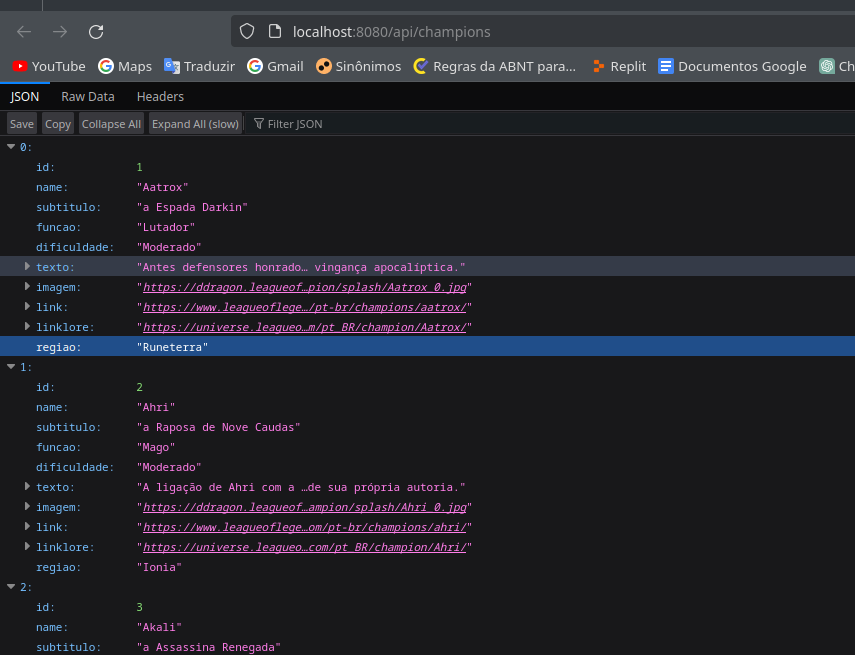Screen dimensions: 855x655
Task: Open the Aatrox splash image link
Action: pos(300,287)
